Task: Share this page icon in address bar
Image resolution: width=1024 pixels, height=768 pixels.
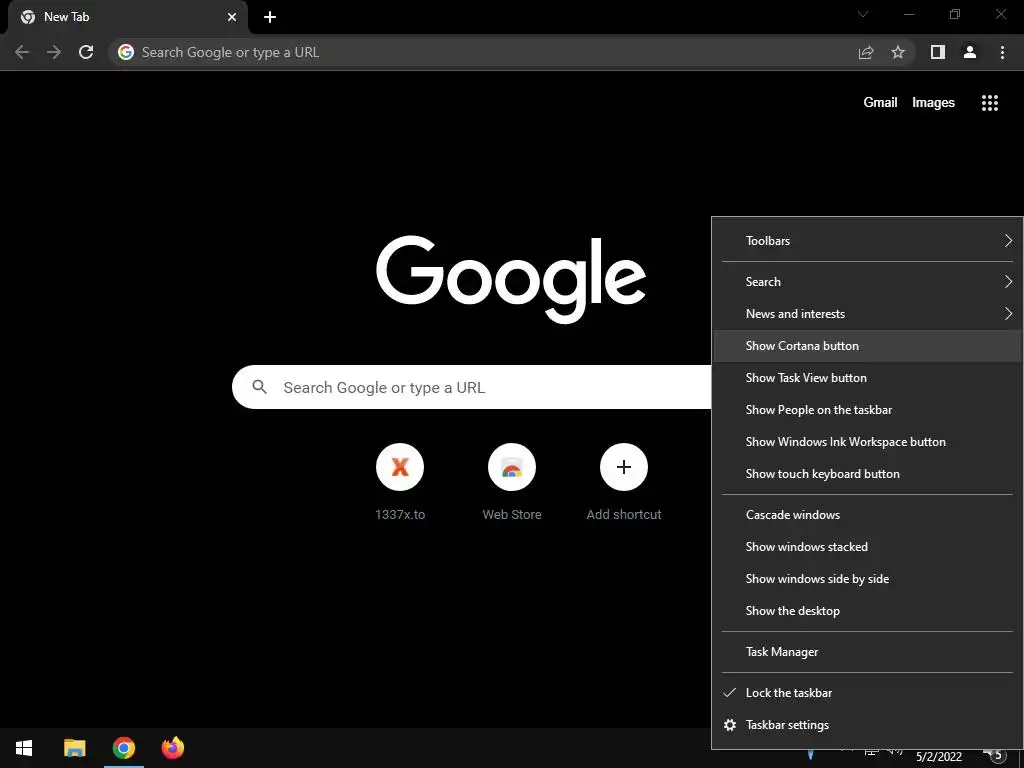Action: 866,52
